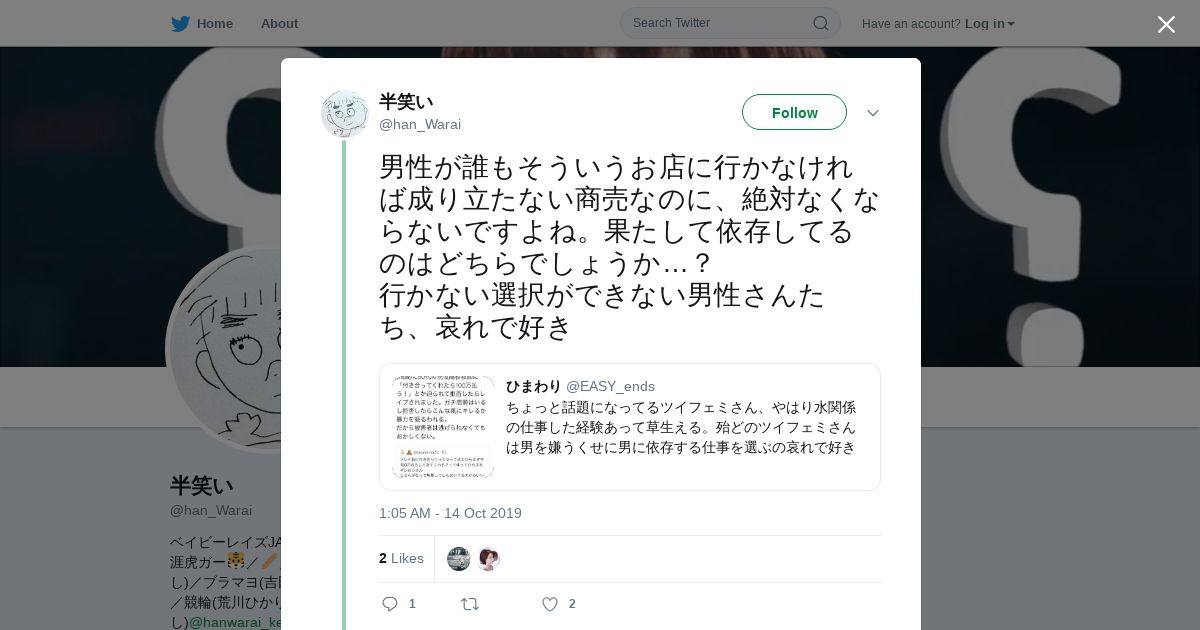The width and height of the screenshot is (1200, 630).
Task: Follow the user @han_Warai
Action: pyautogui.click(x=794, y=112)
